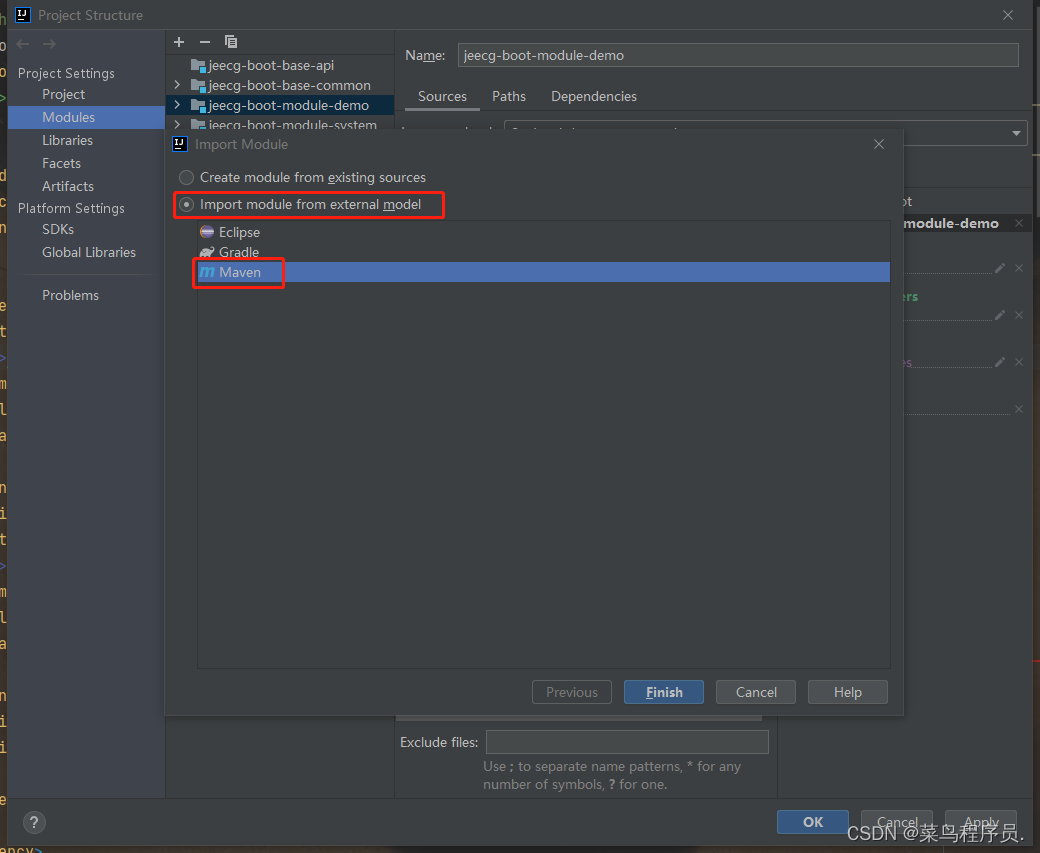This screenshot has height=853, width=1040.
Task: Open Problems page
Action: pos(70,295)
